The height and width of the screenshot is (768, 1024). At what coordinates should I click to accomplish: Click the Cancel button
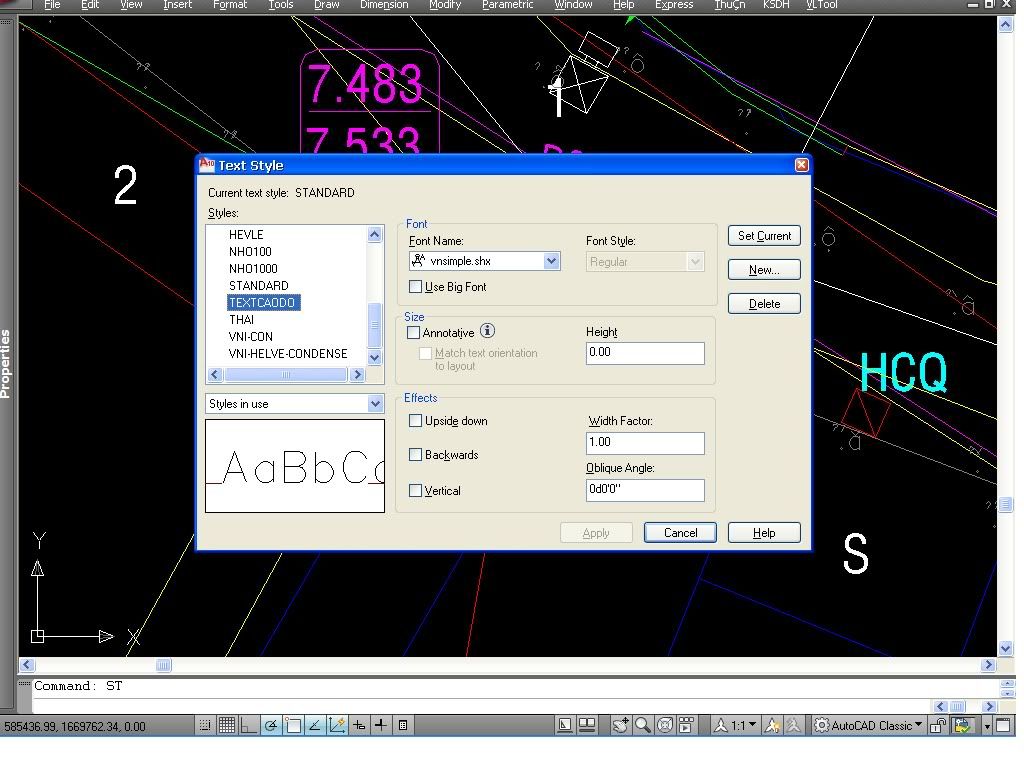pos(680,532)
